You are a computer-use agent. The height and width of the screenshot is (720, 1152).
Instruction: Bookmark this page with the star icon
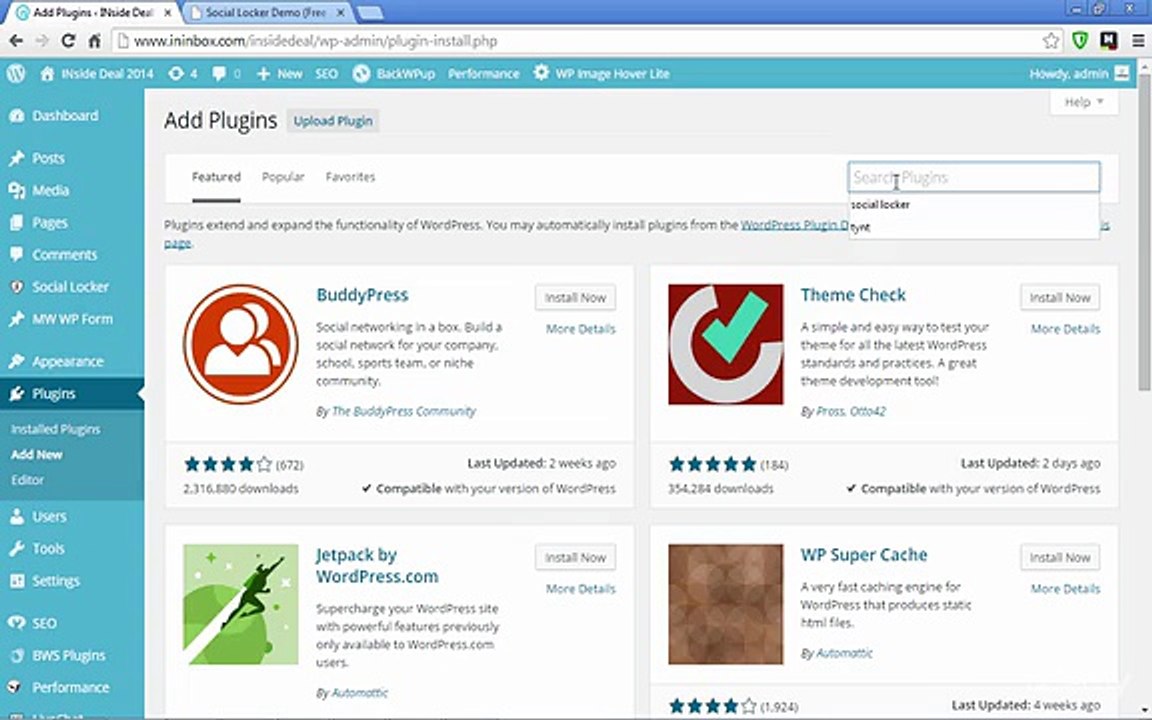1051,41
